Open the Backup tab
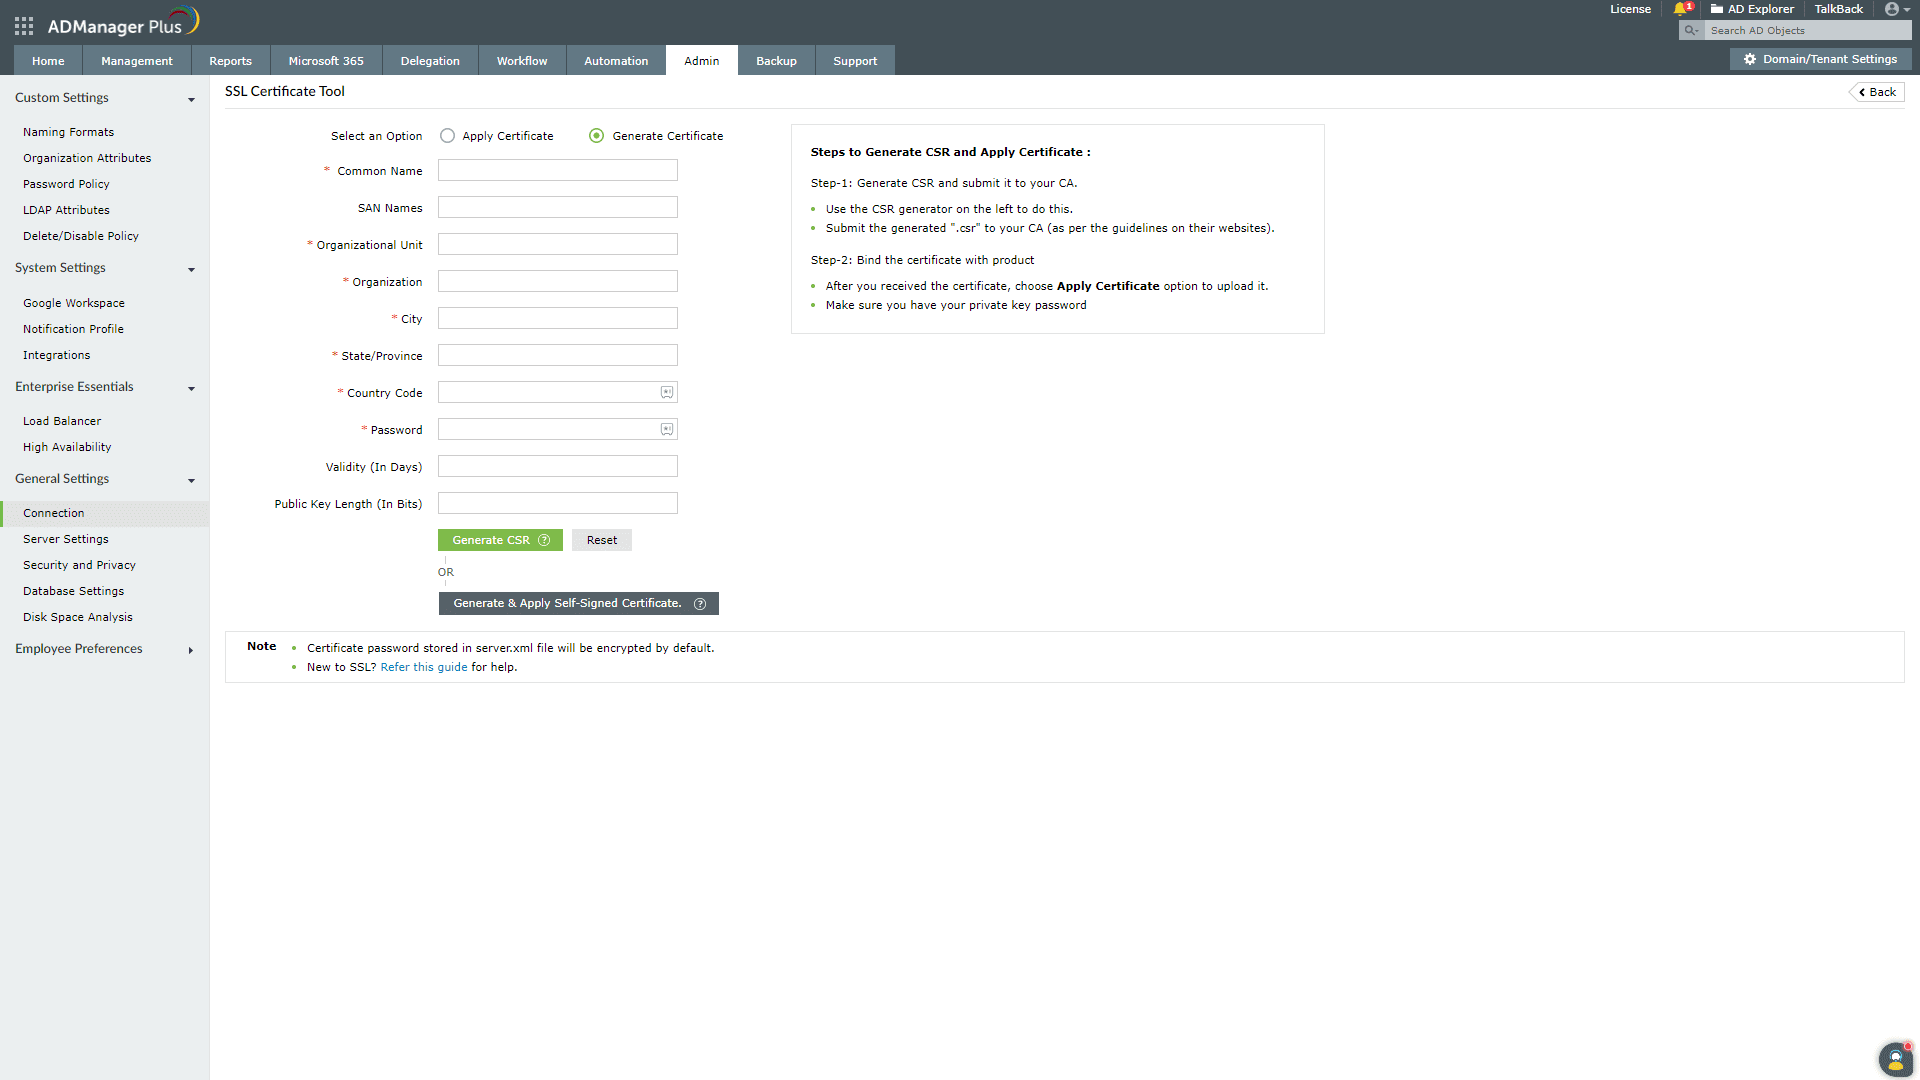 pos(776,61)
